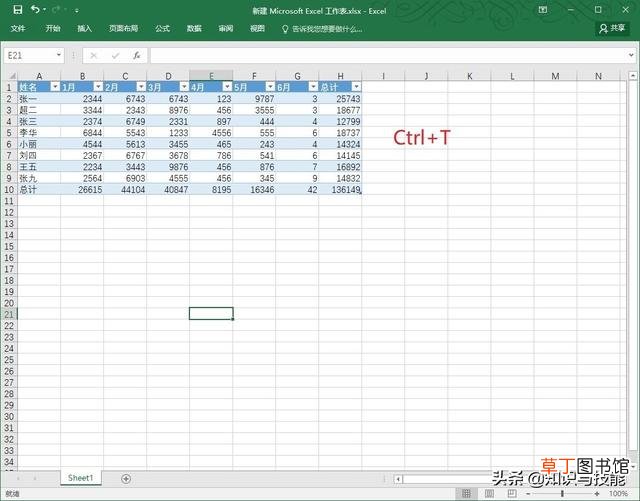
Task: Open the 3月 column filter dropdown
Action: coord(184,87)
